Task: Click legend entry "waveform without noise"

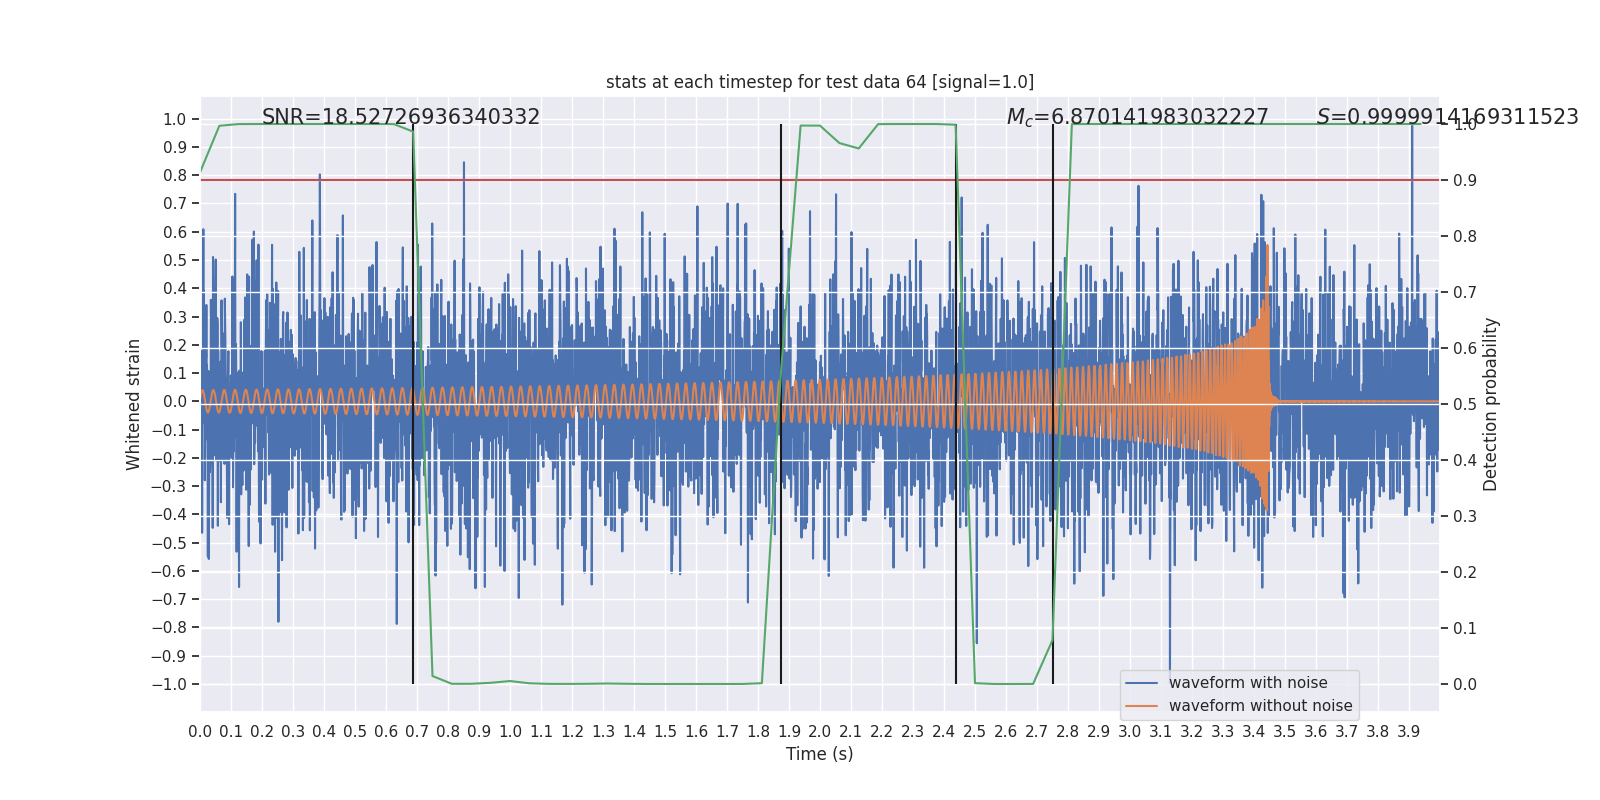Action: [x=1260, y=706]
